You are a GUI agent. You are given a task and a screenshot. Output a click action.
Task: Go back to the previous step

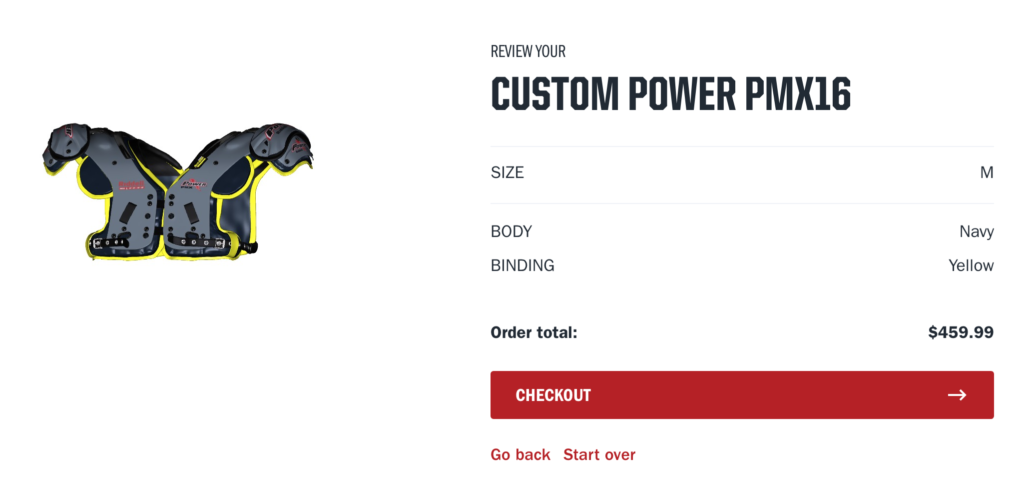coord(520,455)
